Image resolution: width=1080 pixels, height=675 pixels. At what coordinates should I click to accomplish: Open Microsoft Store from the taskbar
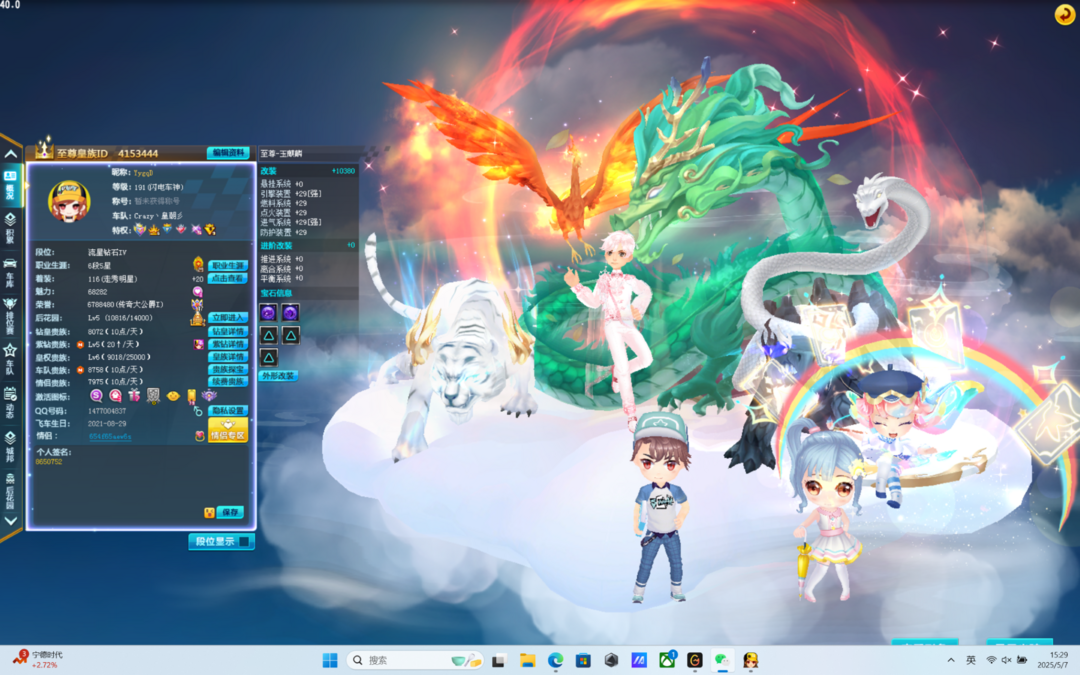pos(583,660)
